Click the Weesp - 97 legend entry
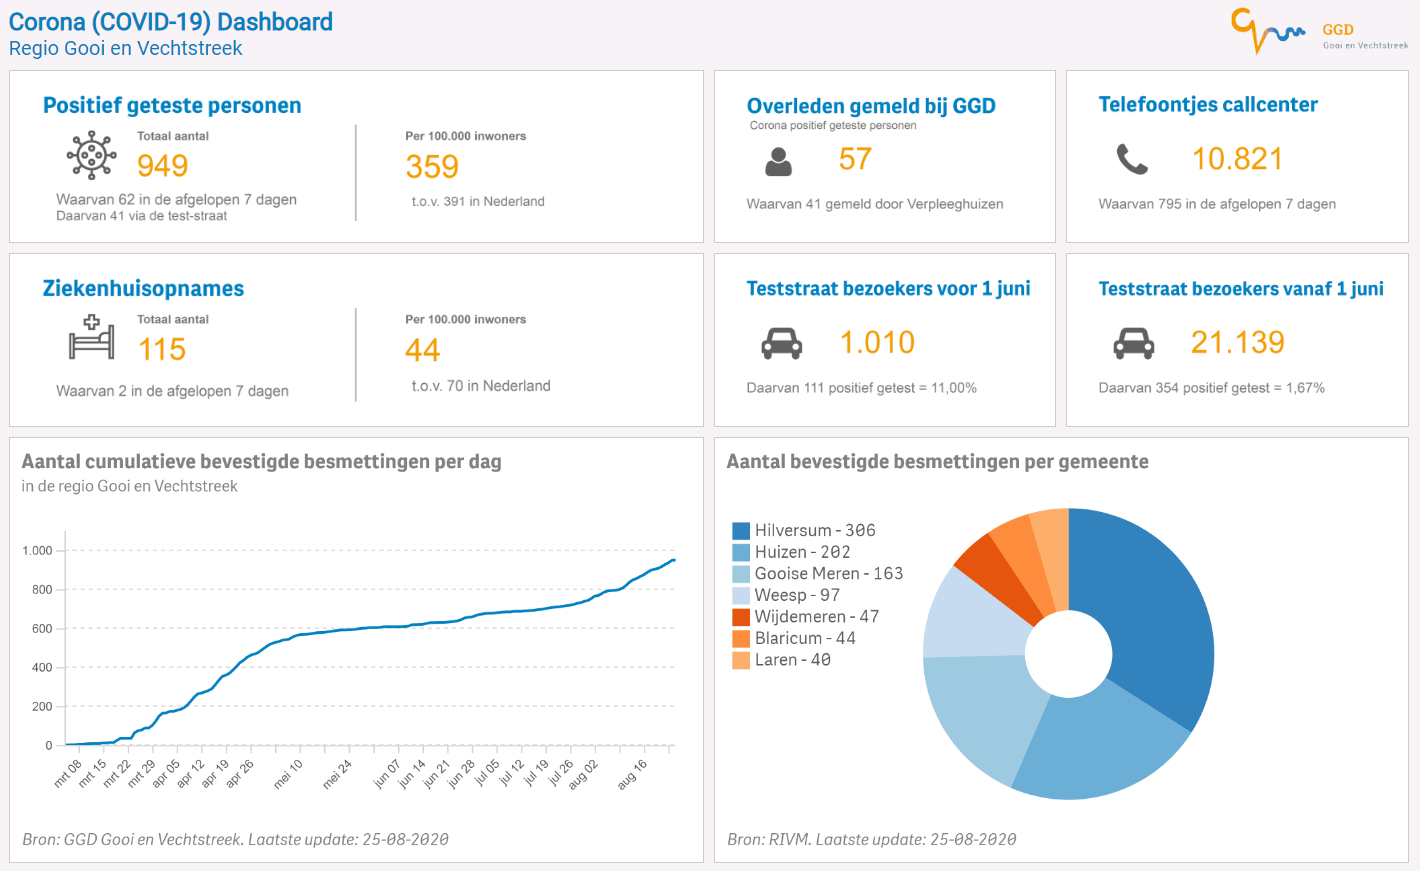Viewport: 1420px width, 871px height. coord(797,595)
